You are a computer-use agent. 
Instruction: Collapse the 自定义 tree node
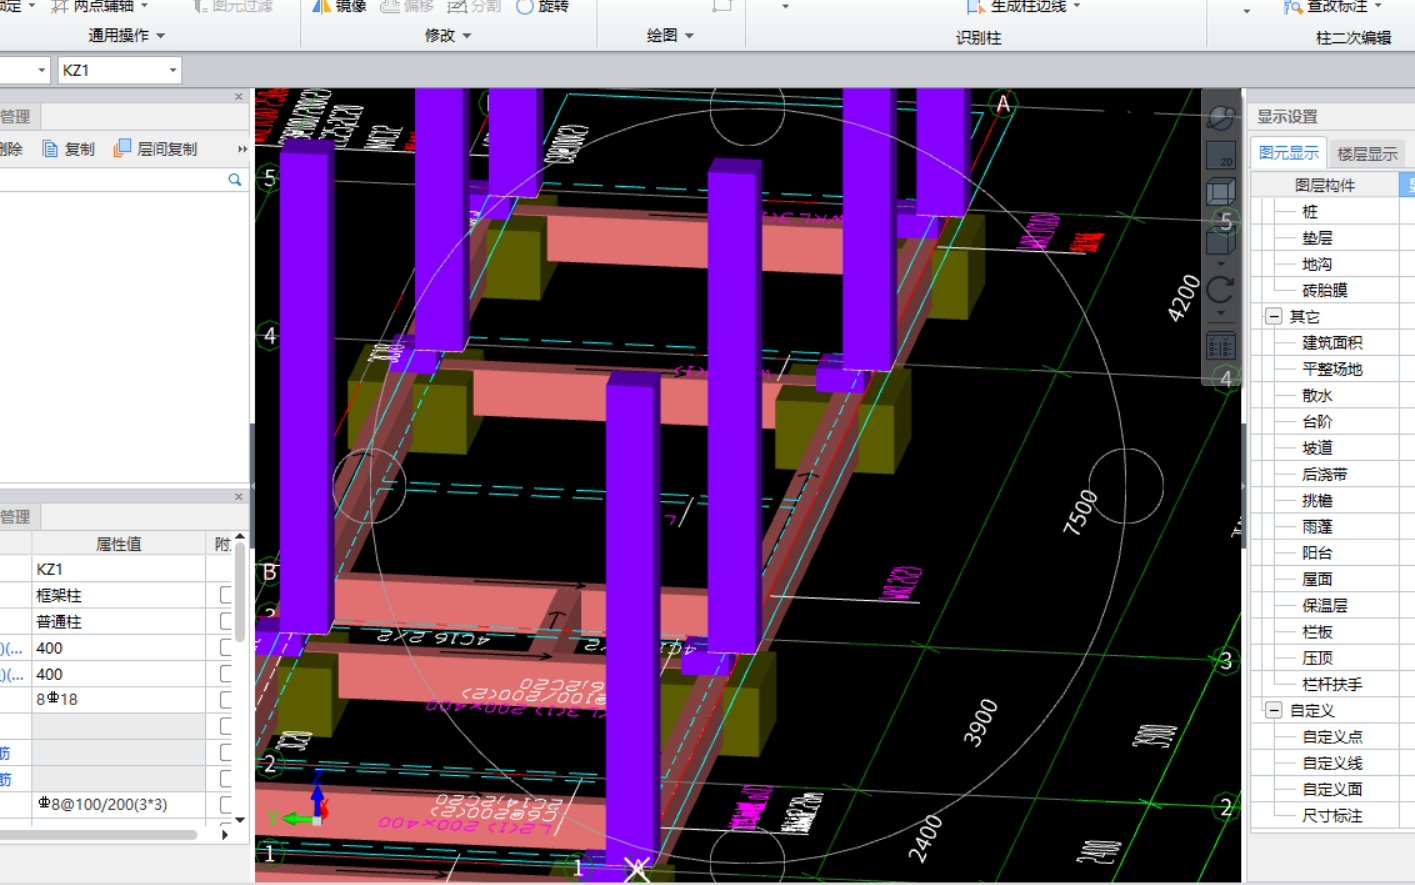[x=1273, y=710]
